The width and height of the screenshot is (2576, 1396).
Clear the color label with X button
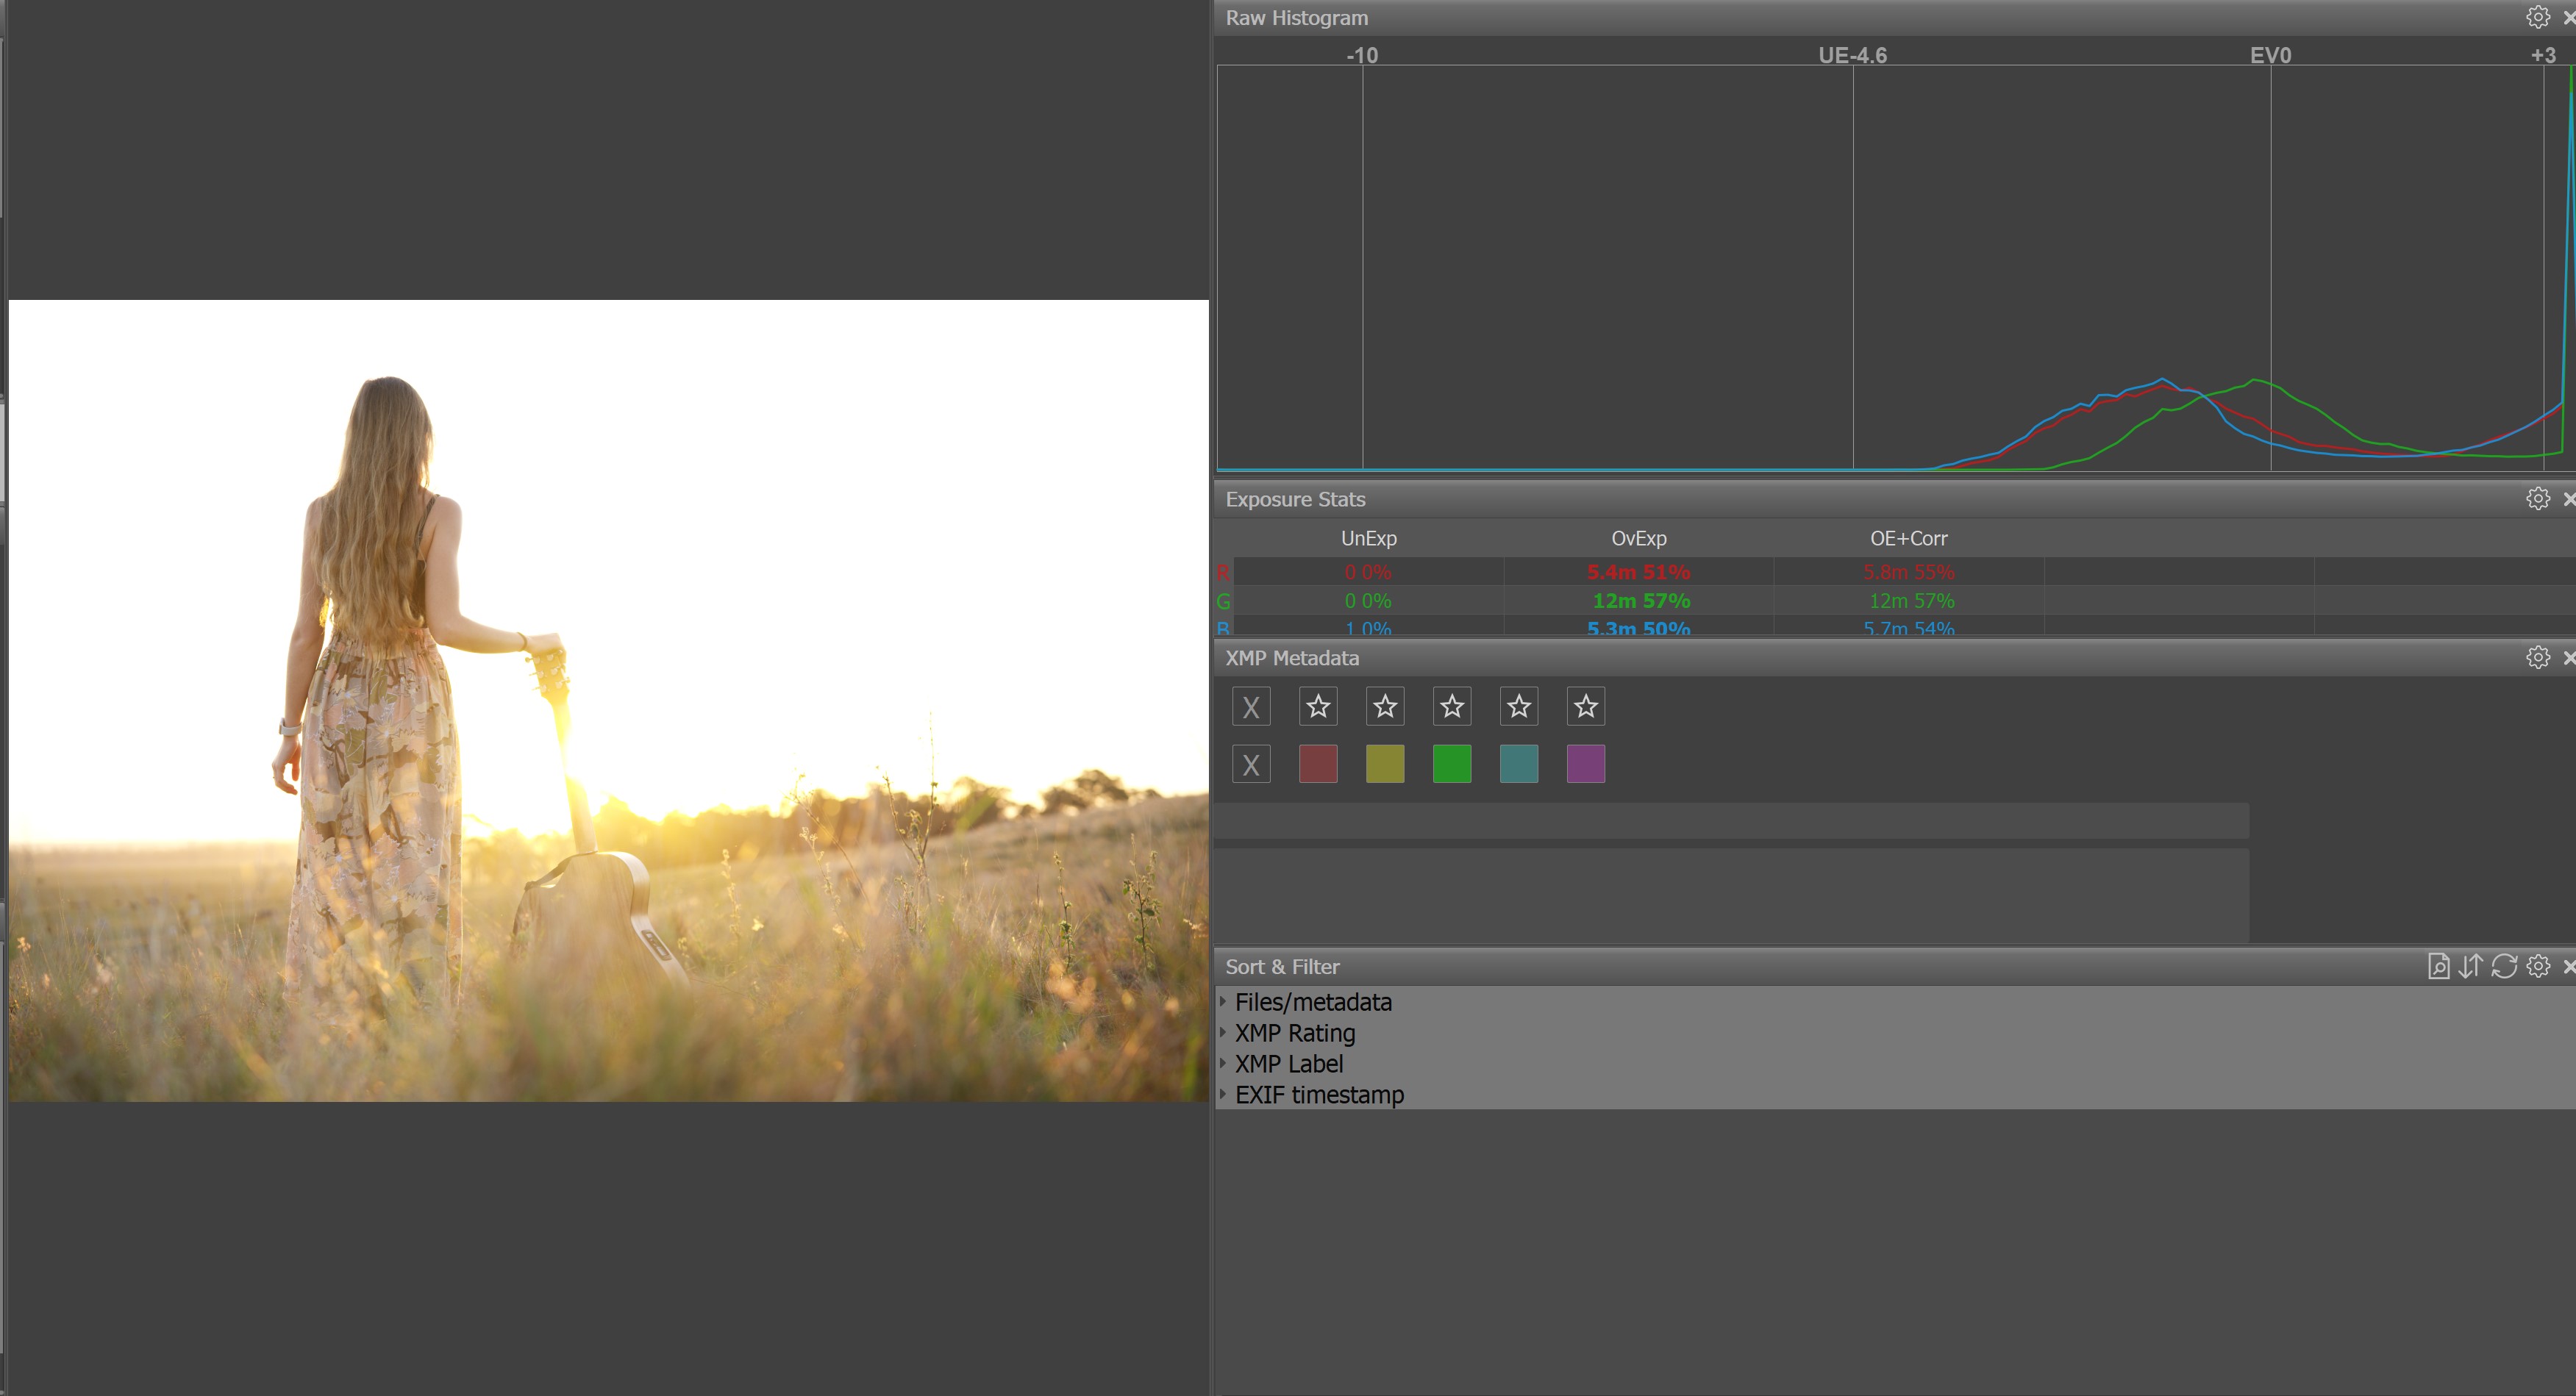click(1251, 765)
